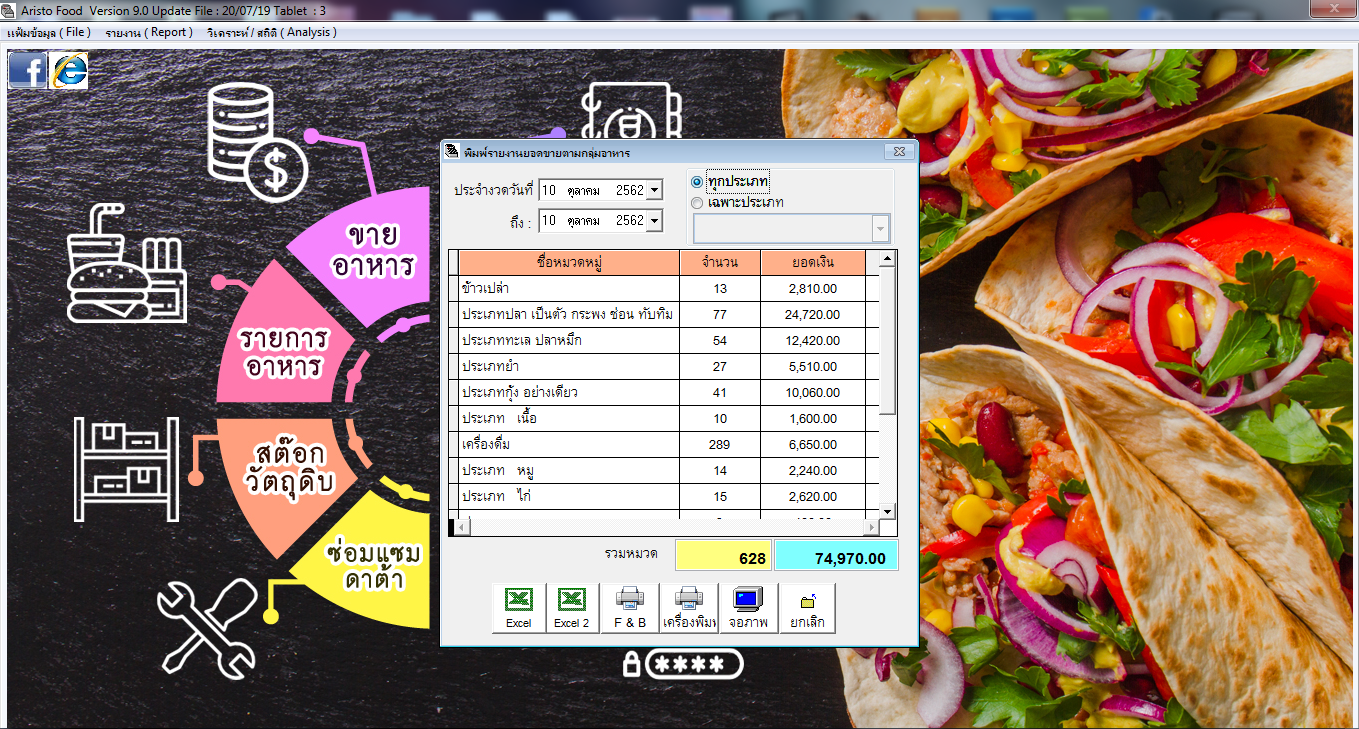Export report with Excel 2 button
Image resolution: width=1359 pixels, height=729 pixels.
pyautogui.click(x=572, y=608)
